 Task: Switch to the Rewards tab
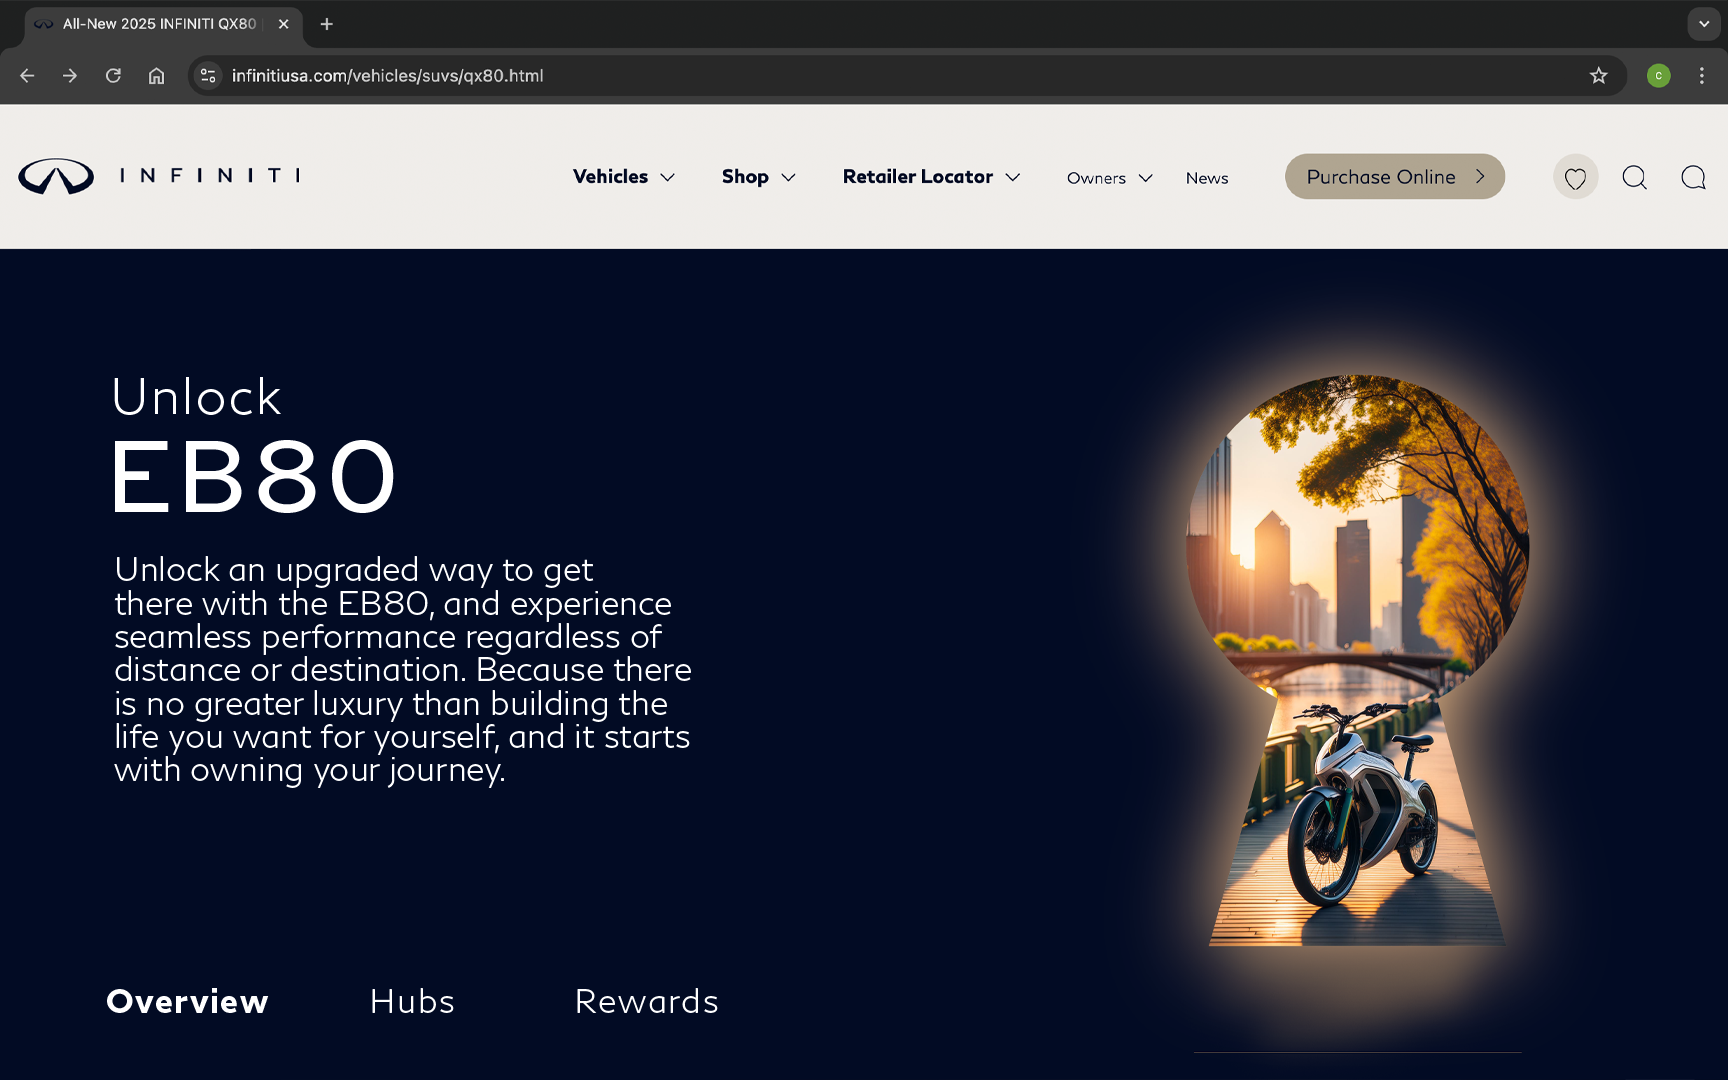647,1001
